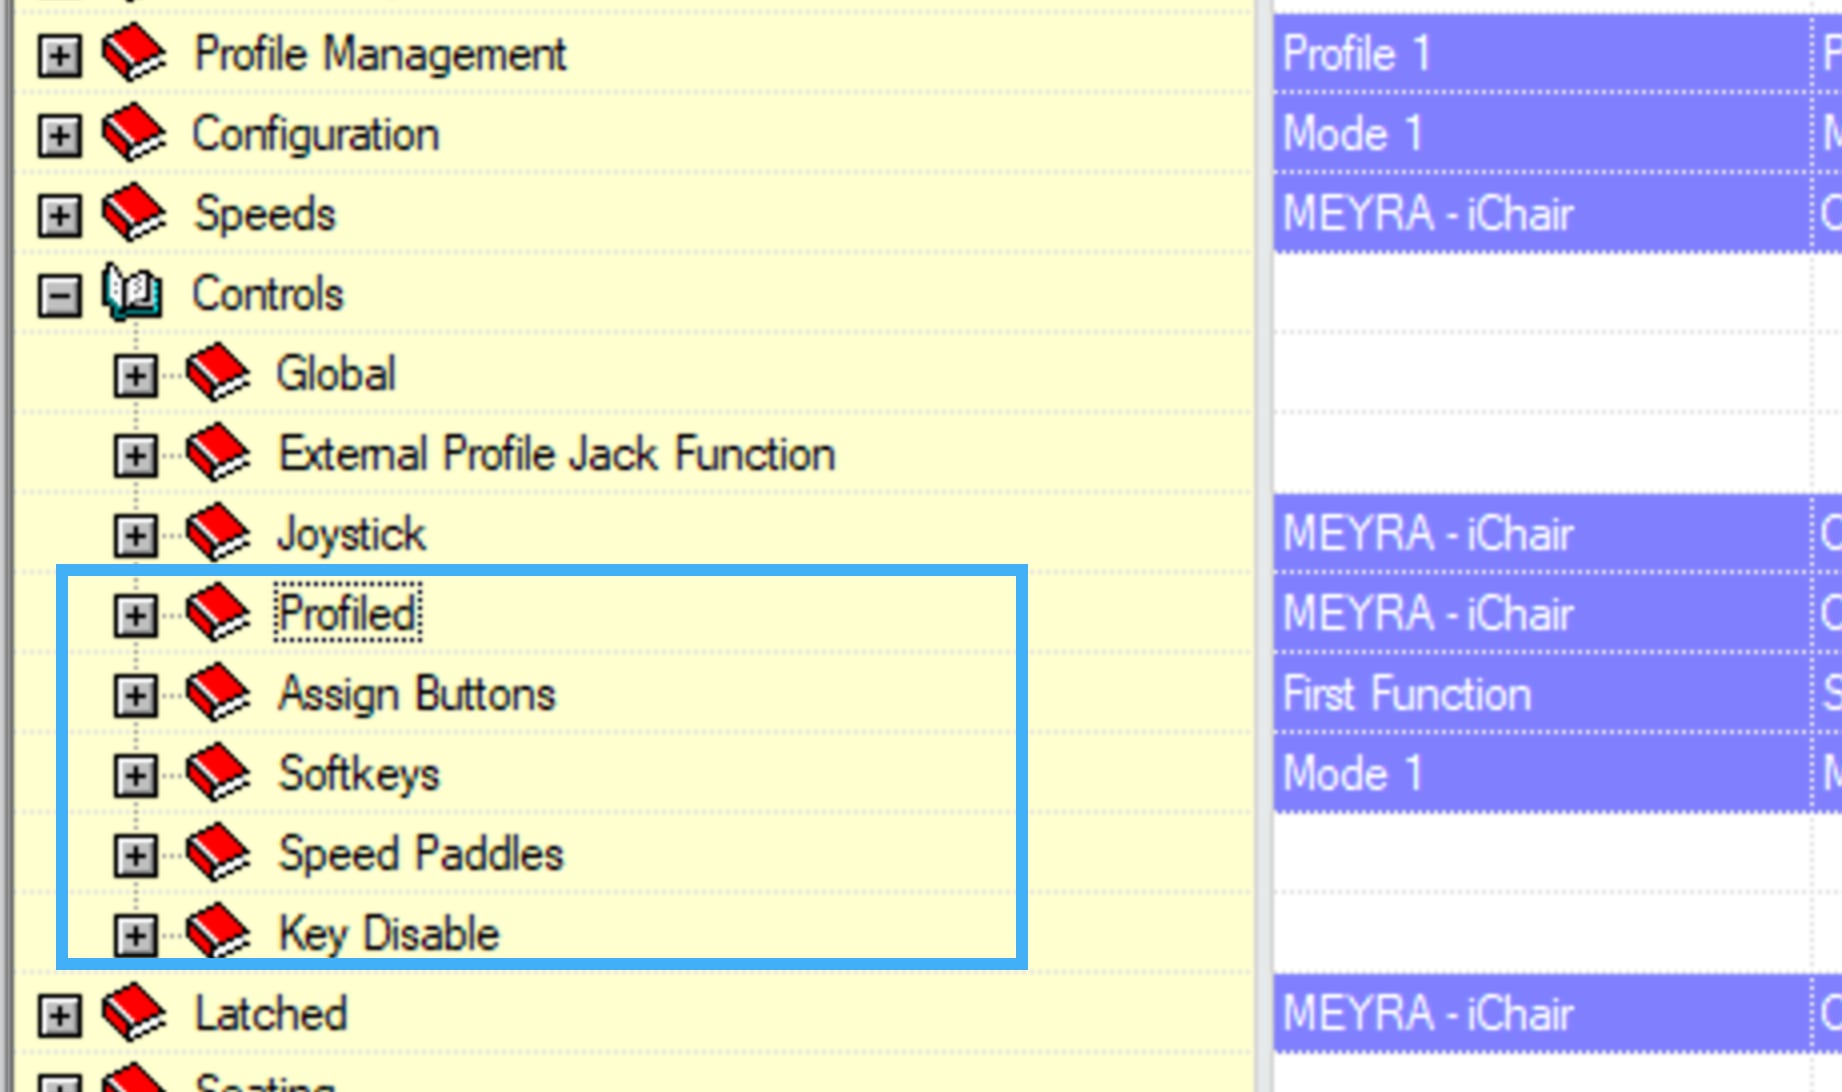Click the book icon beside Joystick
Image resolution: width=1842 pixels, height=1092 pixels.
pyautogui.click(x=217, y=534)
